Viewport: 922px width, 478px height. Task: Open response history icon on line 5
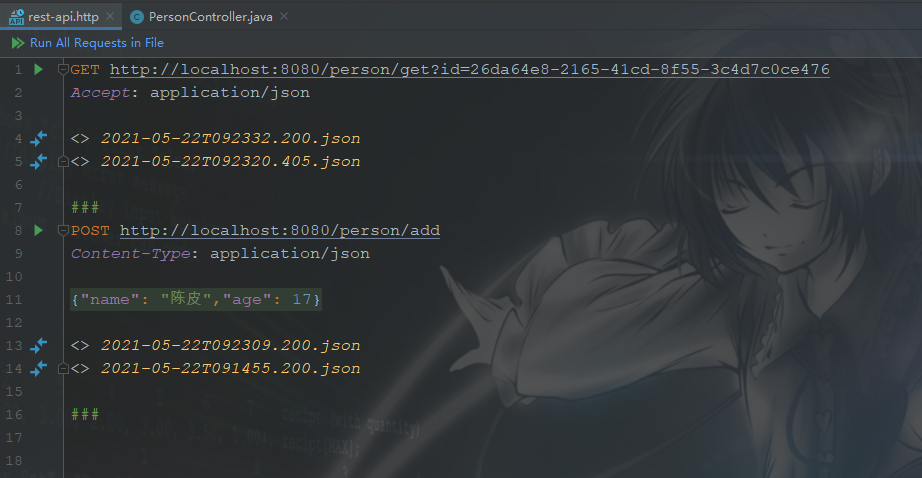[x=39, y=161]
